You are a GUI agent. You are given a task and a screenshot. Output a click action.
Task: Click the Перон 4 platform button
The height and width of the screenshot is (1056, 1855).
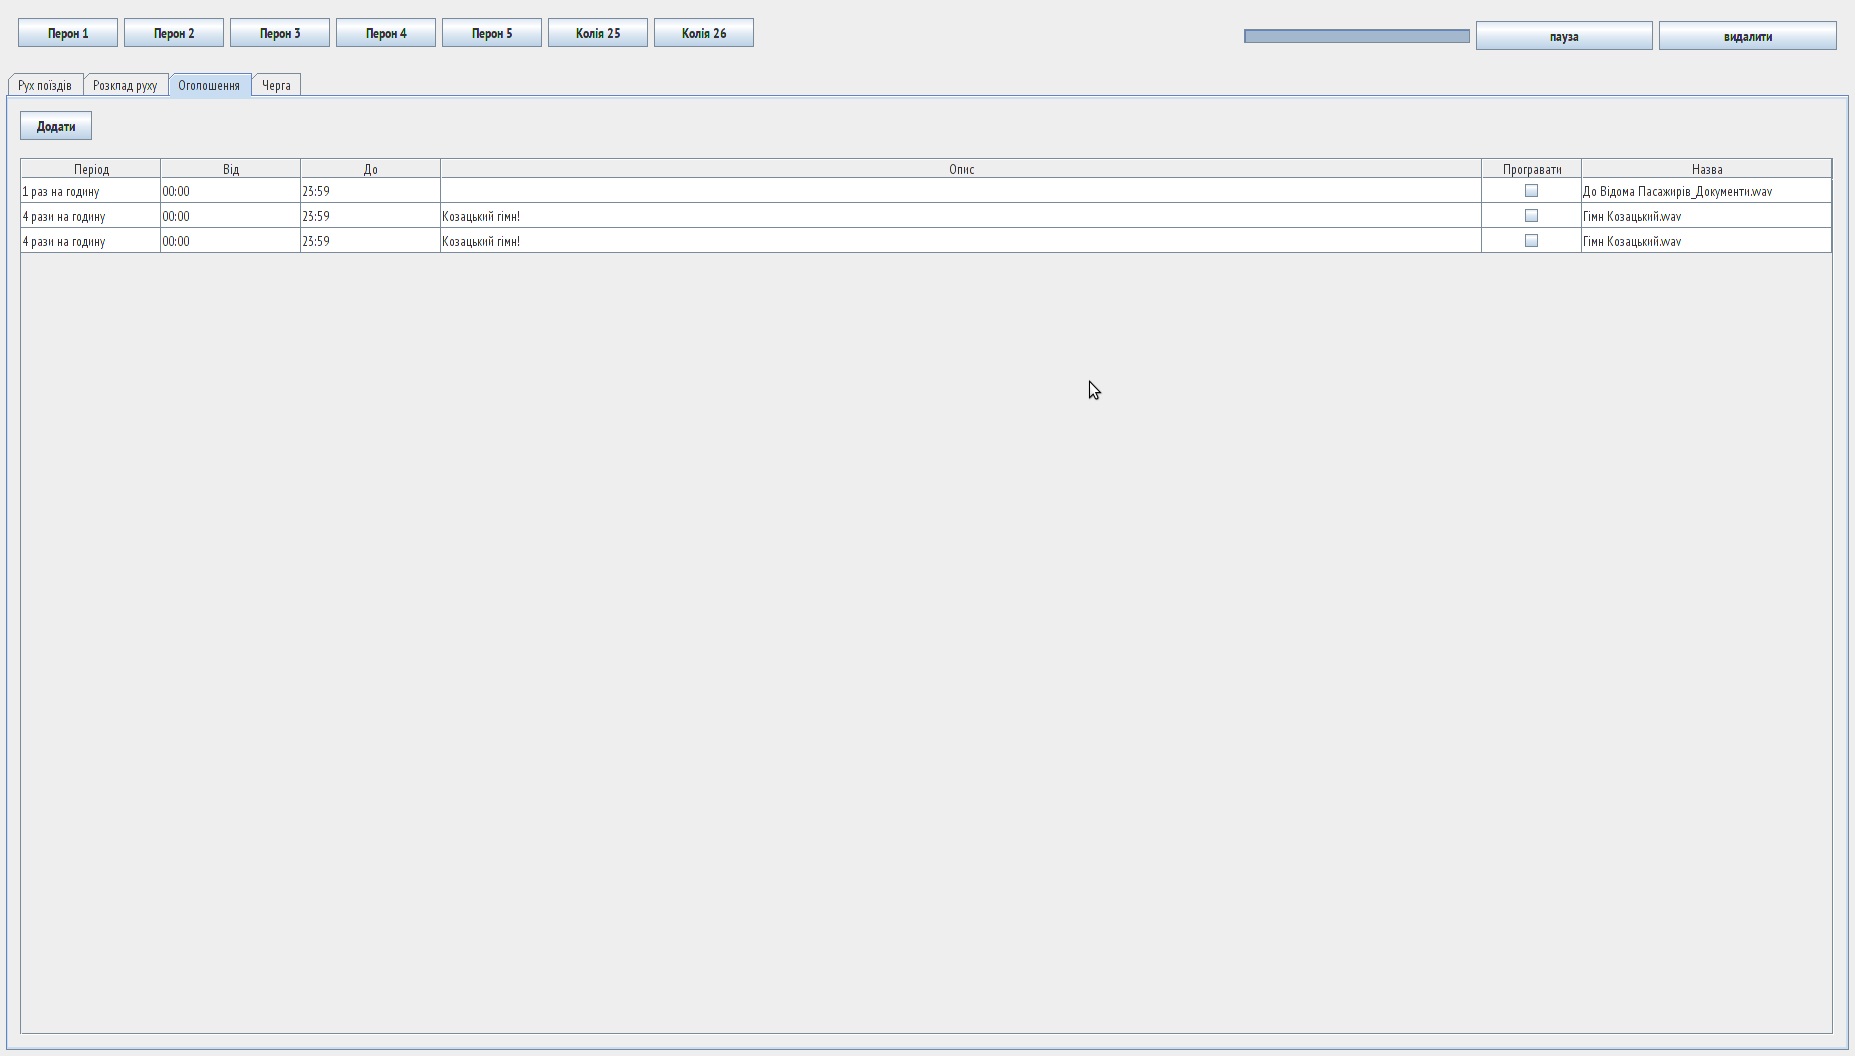point(386,32)
